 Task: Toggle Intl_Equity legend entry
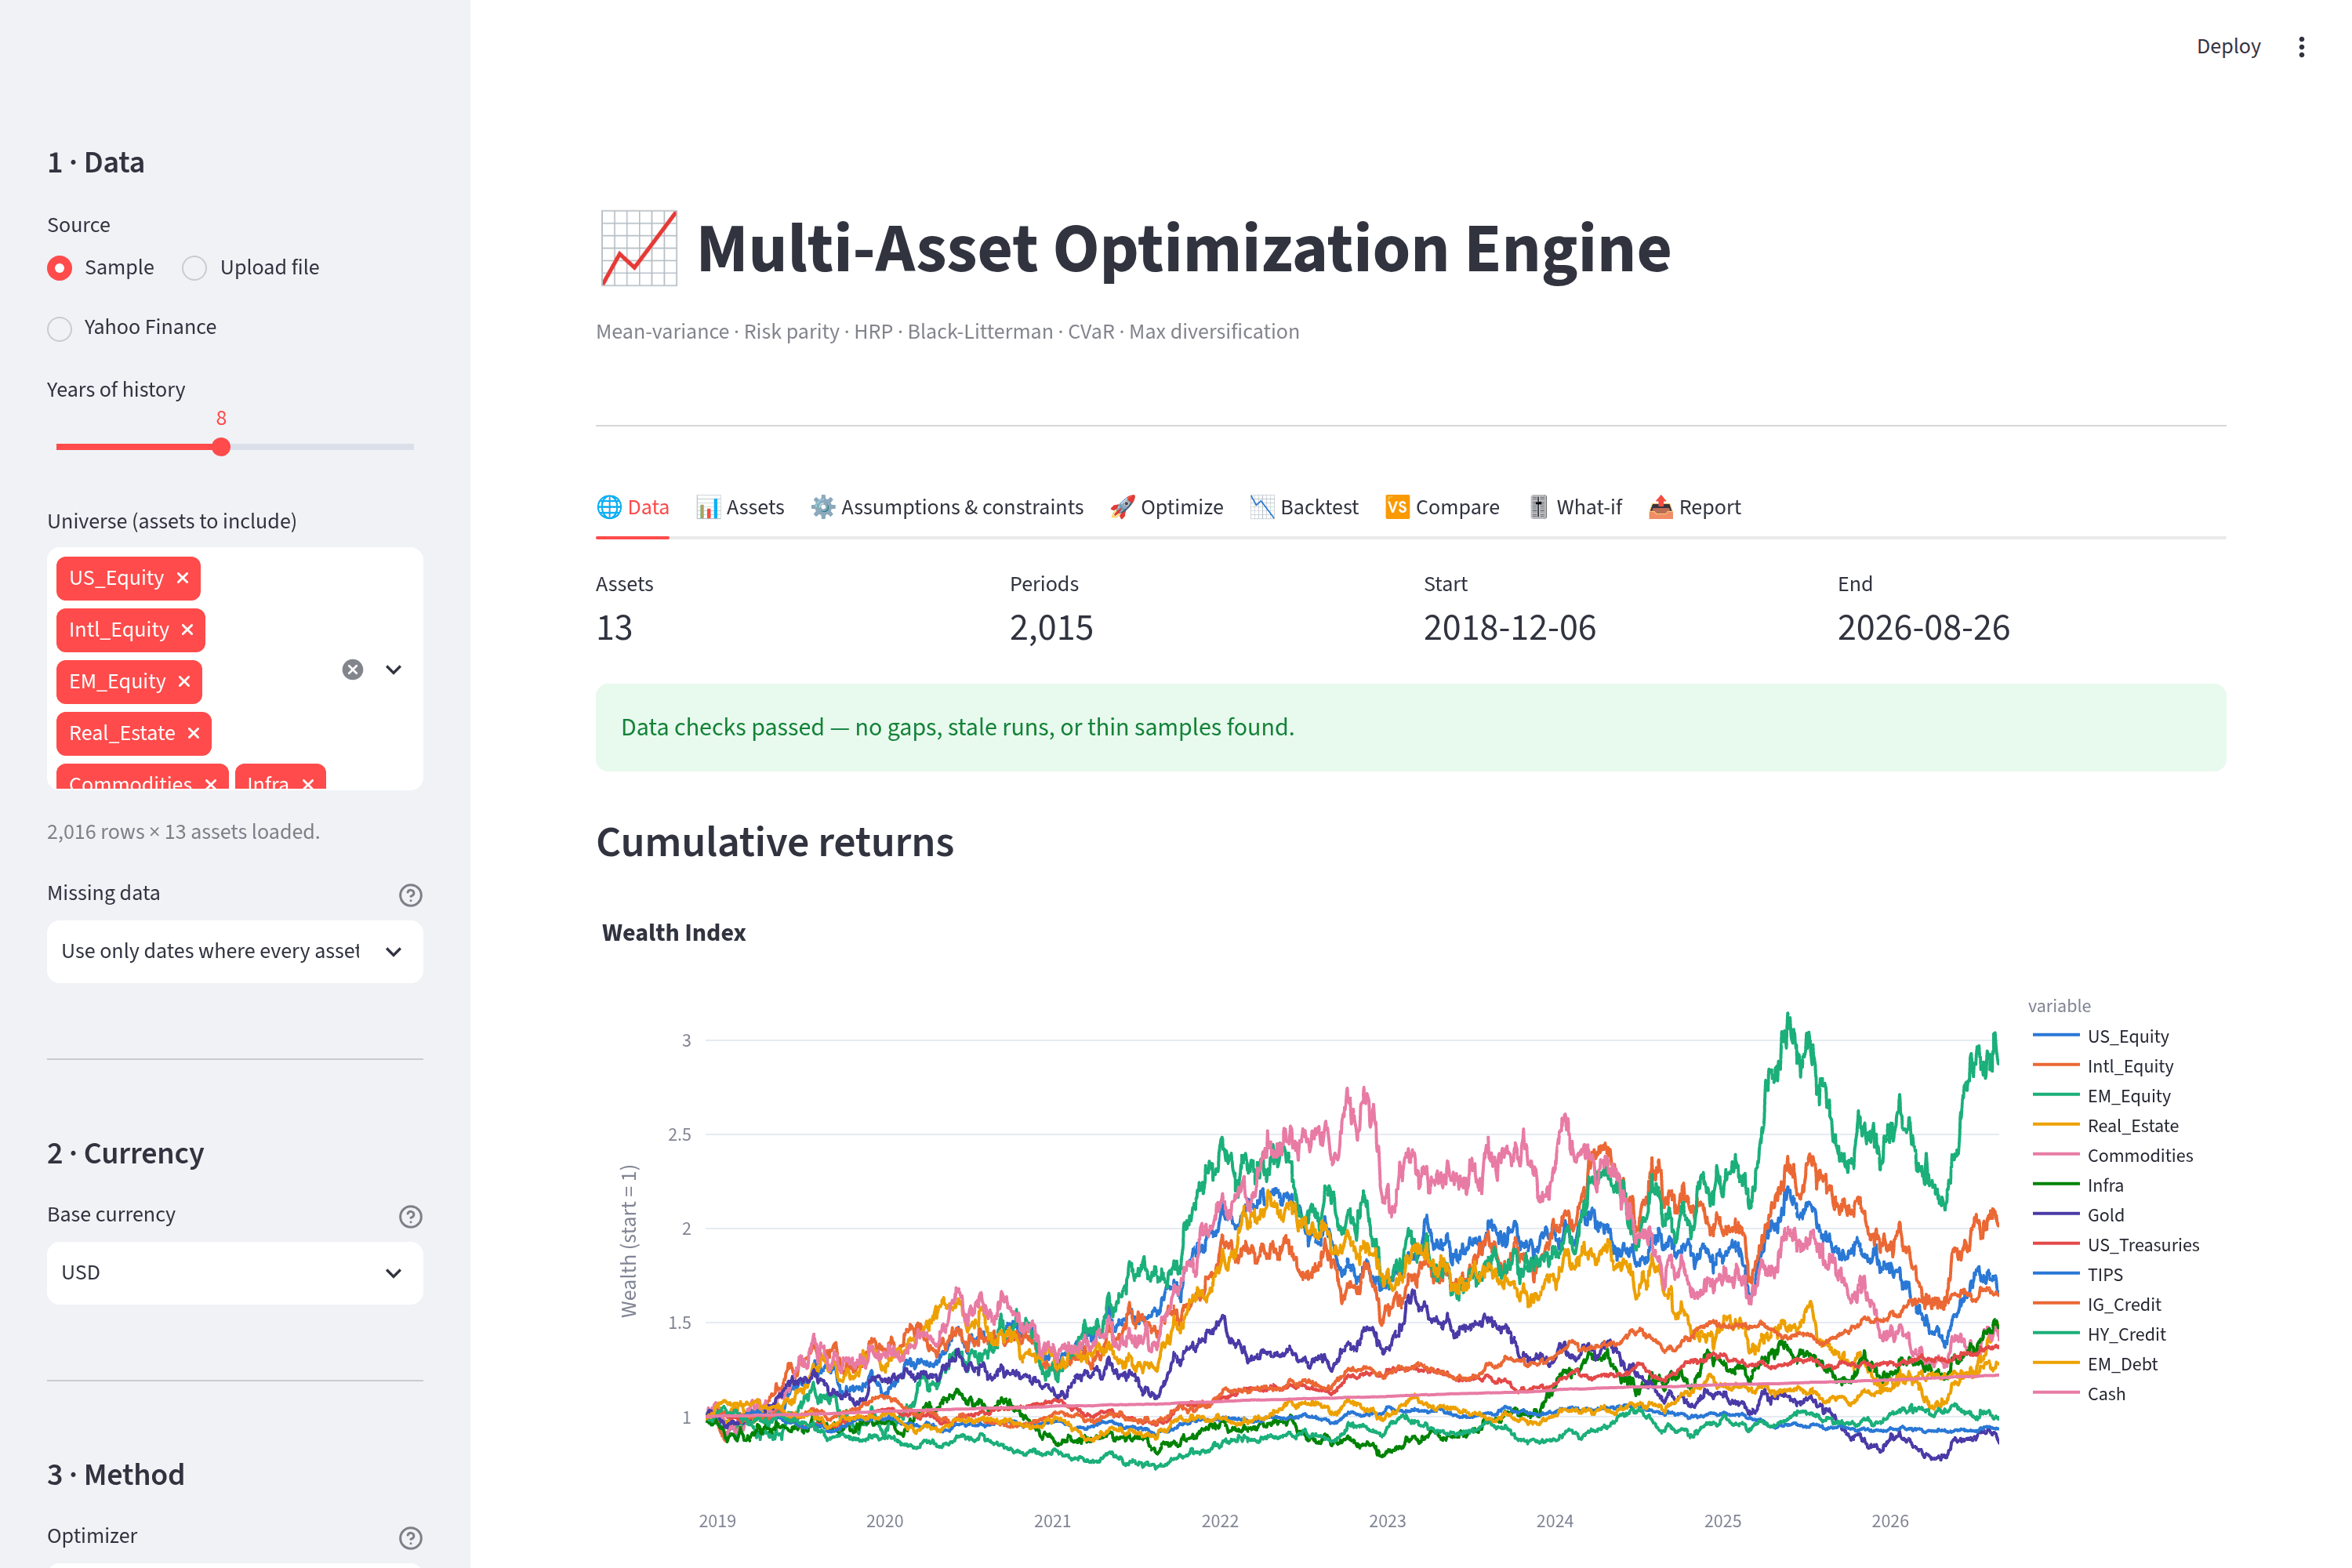2104,1066
